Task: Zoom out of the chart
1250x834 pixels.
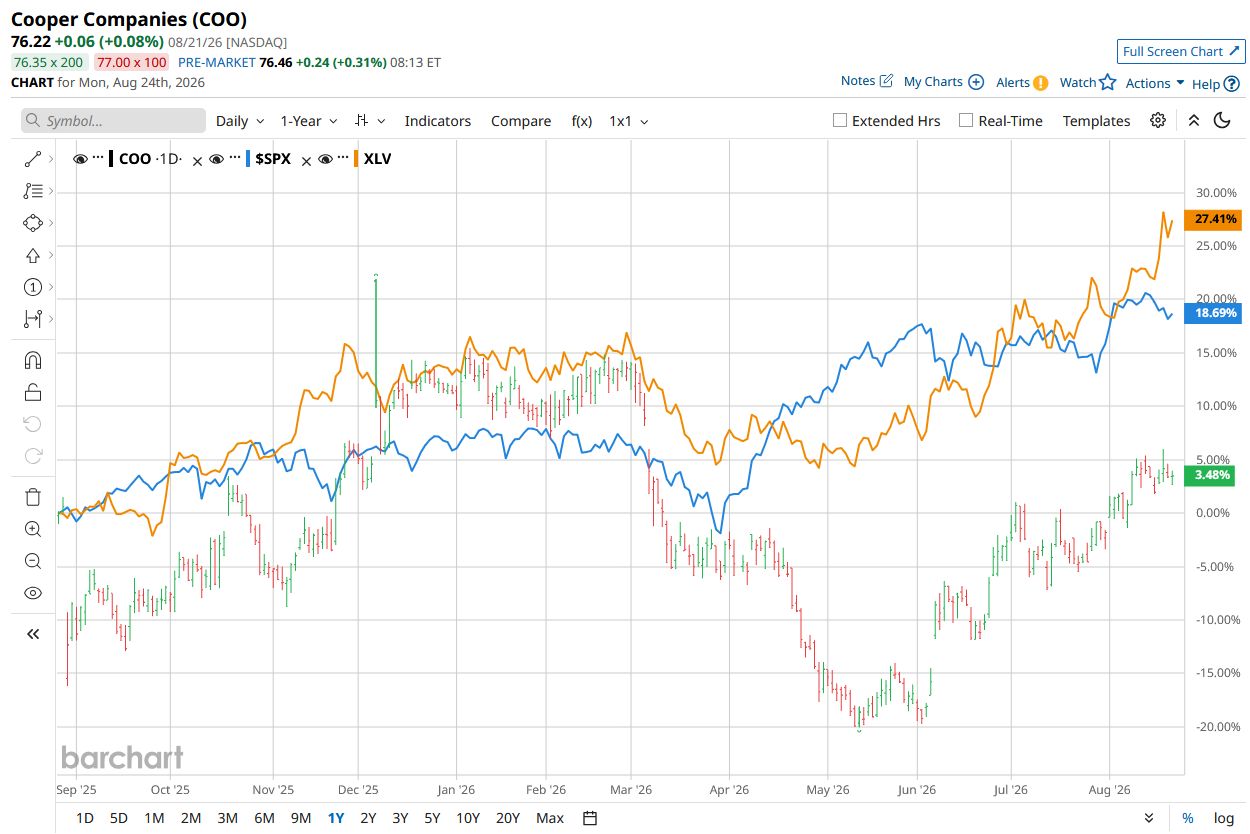Action: (32, 561)
